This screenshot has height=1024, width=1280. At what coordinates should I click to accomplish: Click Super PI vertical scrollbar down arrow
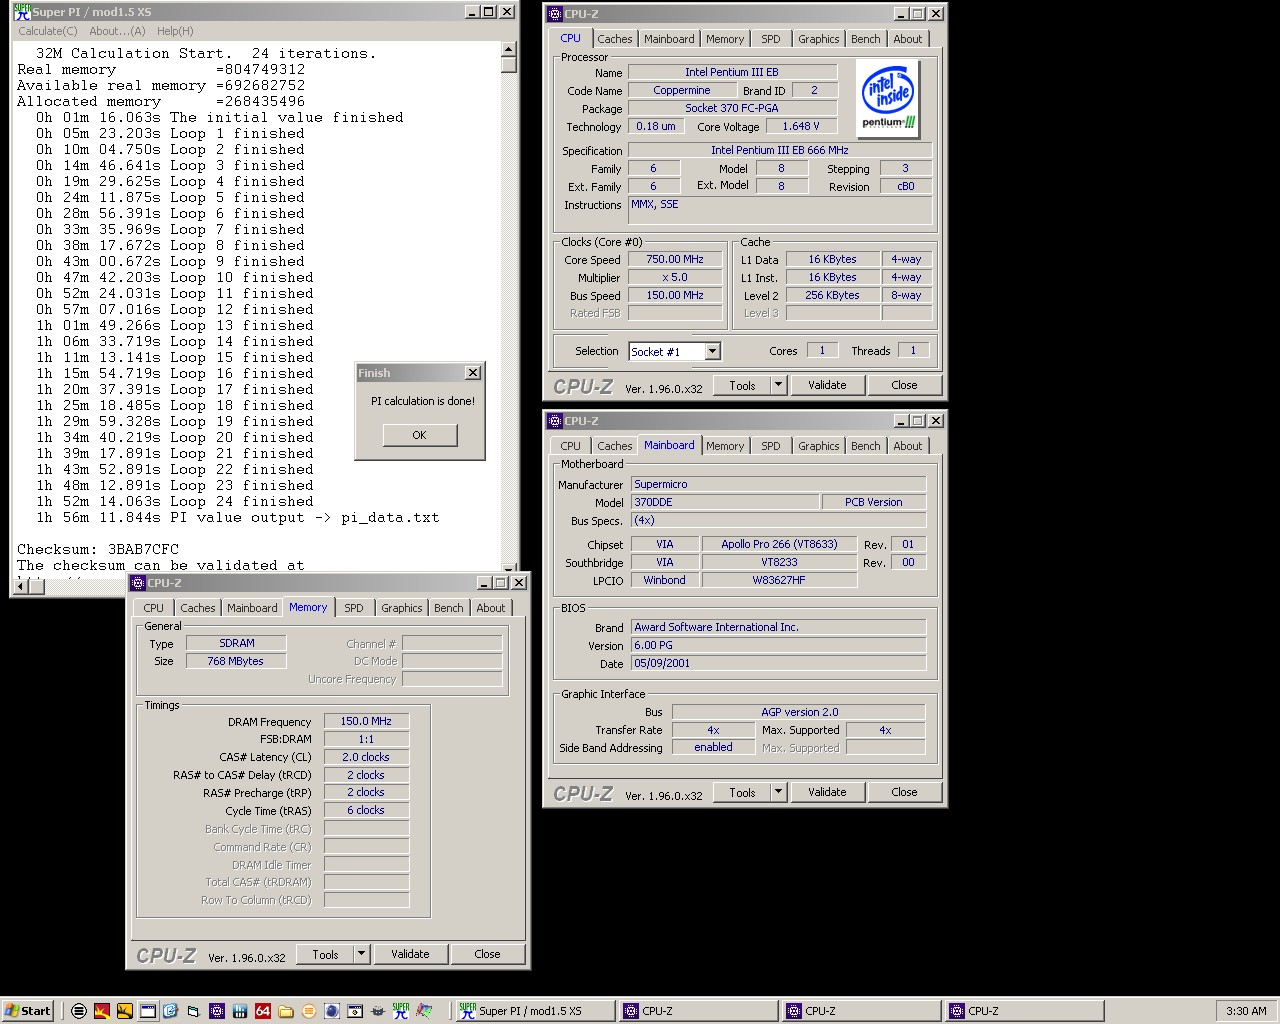(509, 568)
